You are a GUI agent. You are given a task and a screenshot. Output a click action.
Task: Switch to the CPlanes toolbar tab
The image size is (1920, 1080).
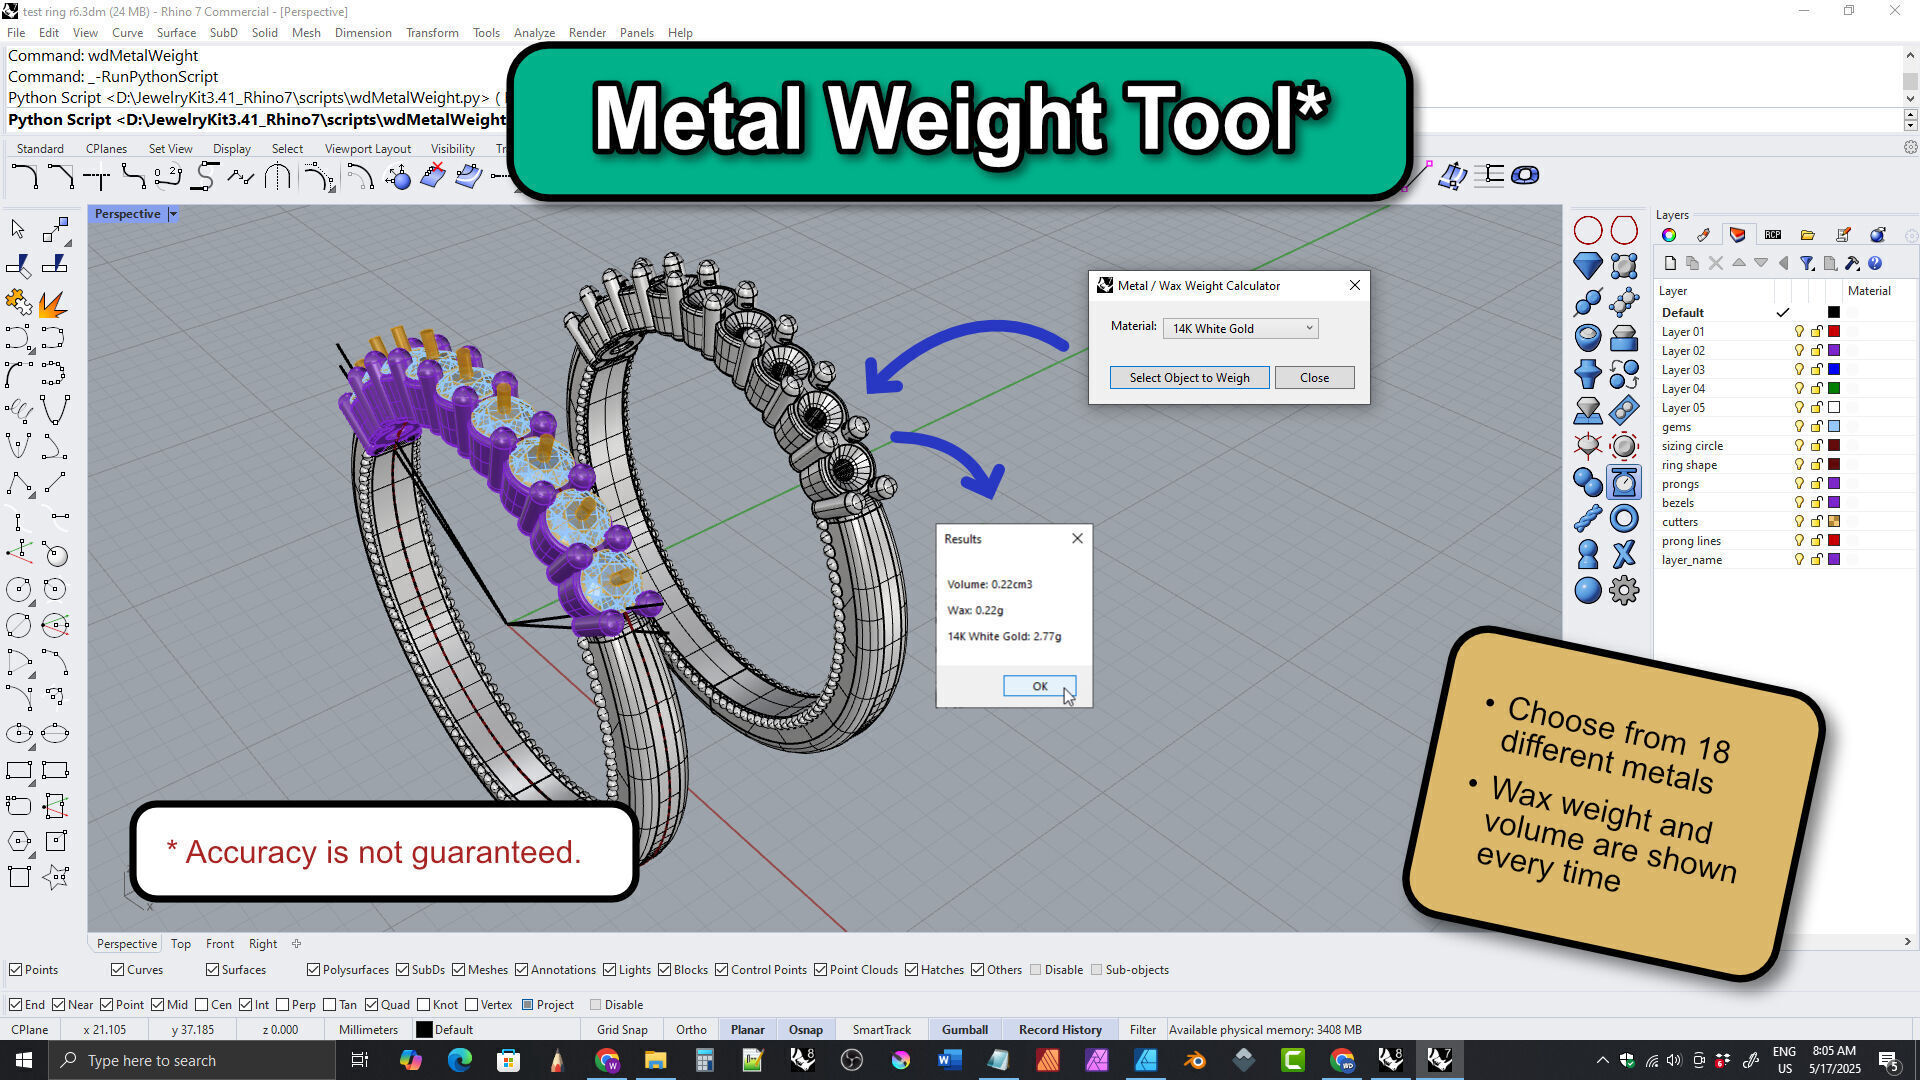tap(106, 148)
